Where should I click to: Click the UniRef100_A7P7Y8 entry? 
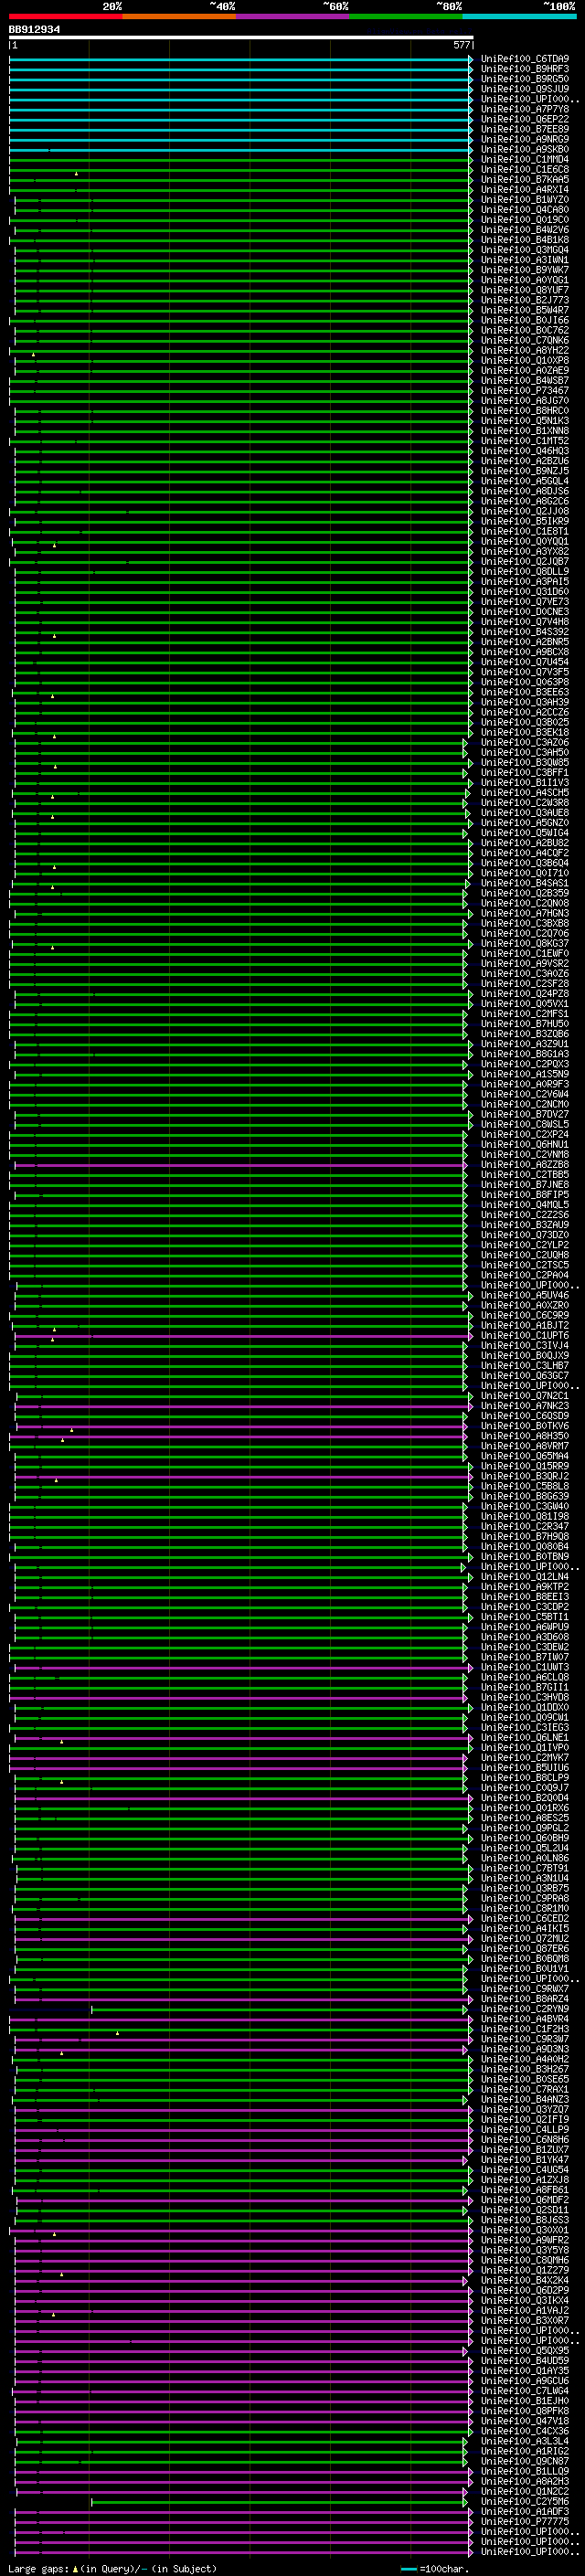(x=525, y=109)
